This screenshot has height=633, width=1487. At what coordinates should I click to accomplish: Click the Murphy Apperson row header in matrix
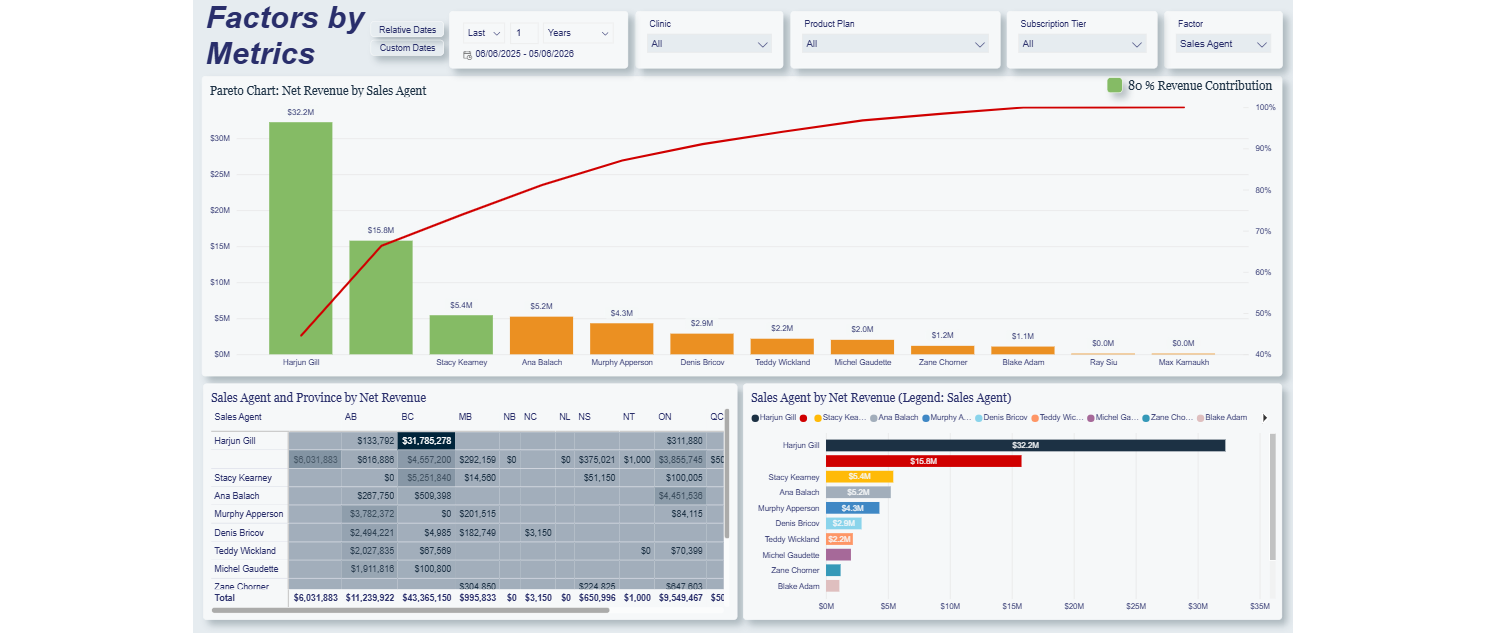[249, 514]
